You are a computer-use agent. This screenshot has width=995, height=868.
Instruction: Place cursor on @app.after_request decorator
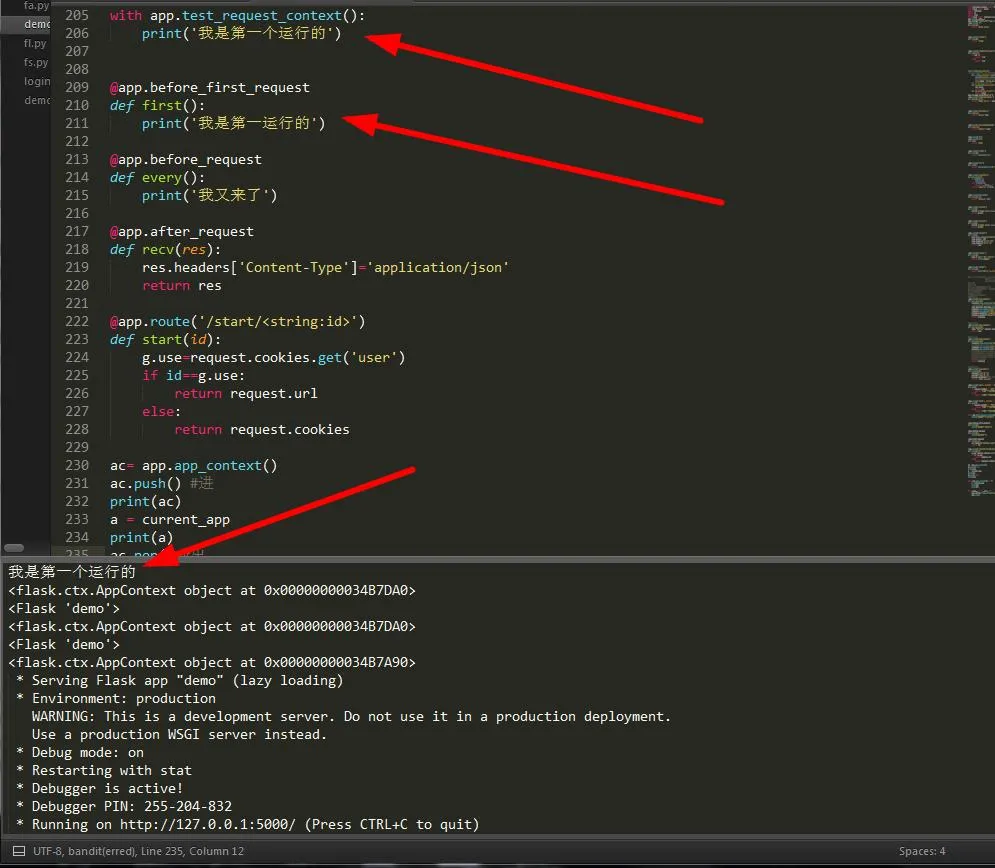click(x=182, y=231)
